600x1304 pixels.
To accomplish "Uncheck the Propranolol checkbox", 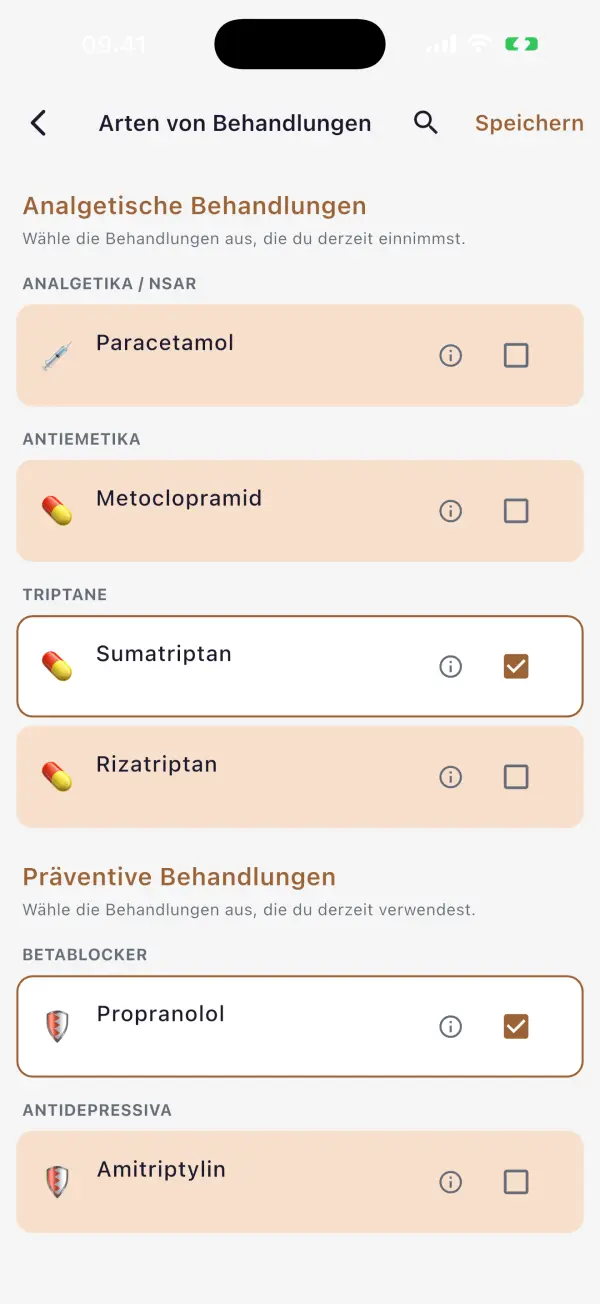I will coord(516,1026).
